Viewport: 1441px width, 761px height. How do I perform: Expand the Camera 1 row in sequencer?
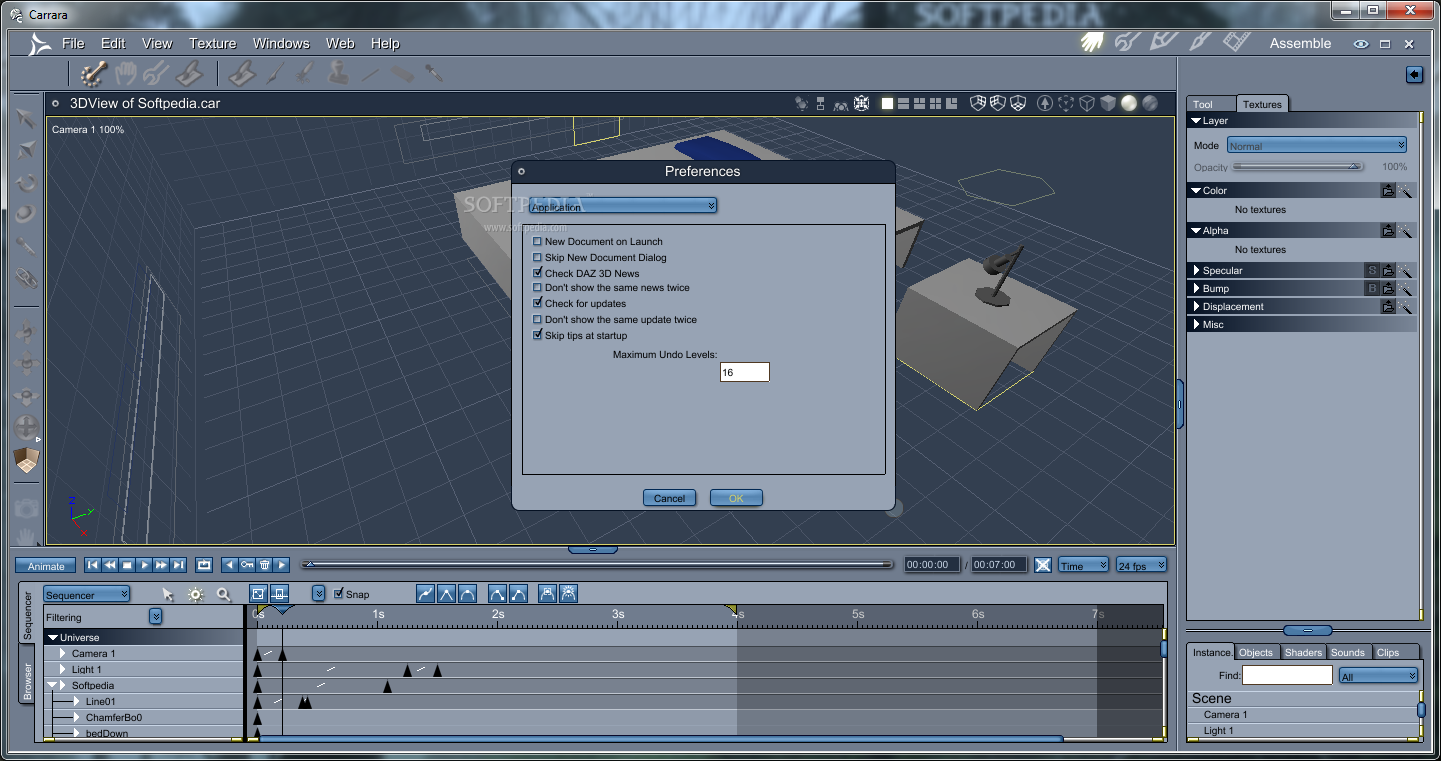tap(63, 653)
